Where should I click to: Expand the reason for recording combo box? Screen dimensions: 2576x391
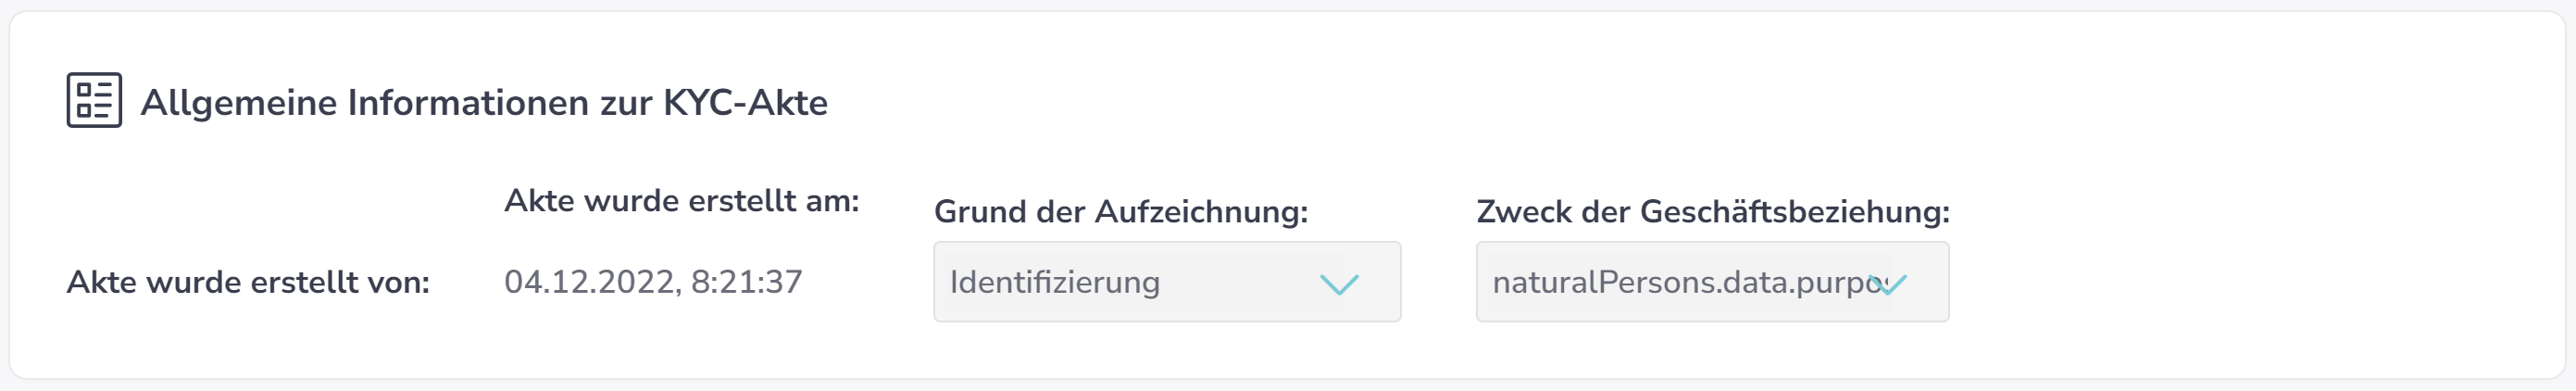(1167, 282)
